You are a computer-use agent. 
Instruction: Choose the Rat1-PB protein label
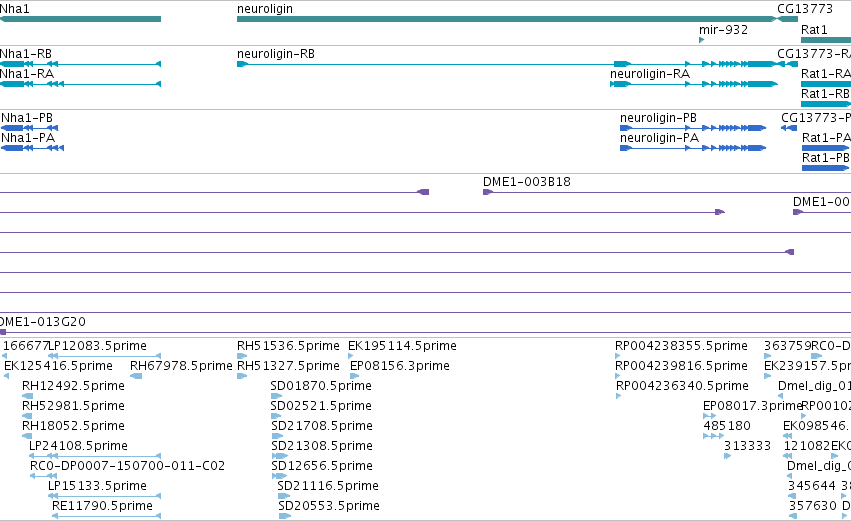(825, 158)
